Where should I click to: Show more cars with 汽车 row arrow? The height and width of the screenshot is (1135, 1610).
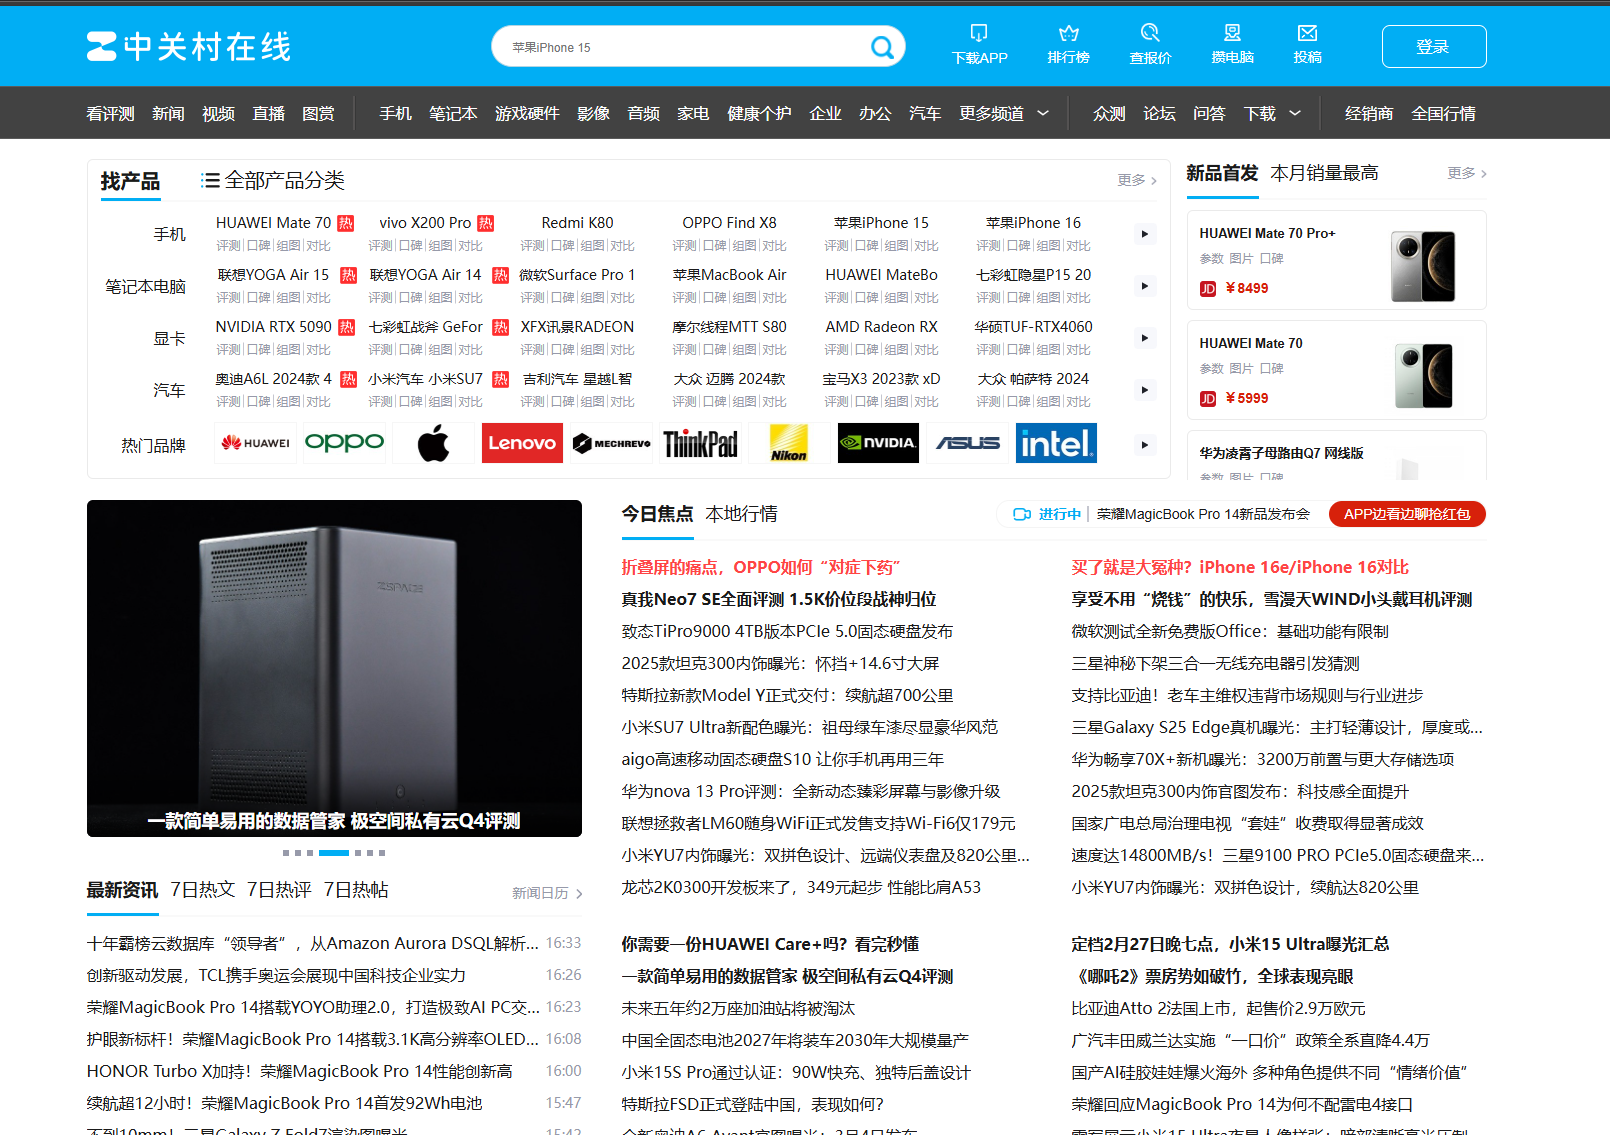point(1145,390)
